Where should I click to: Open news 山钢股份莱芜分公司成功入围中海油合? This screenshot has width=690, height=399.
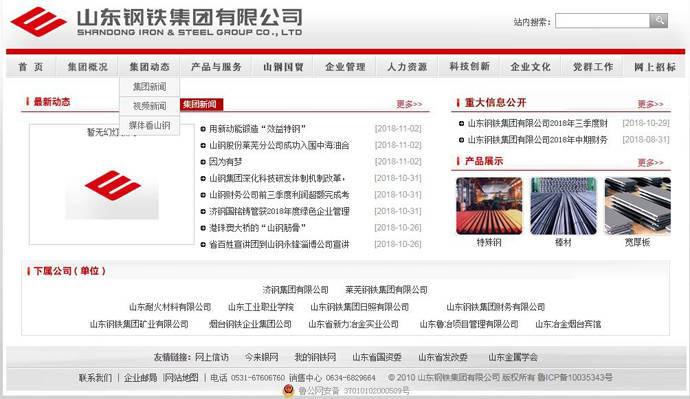click(279, 145)
